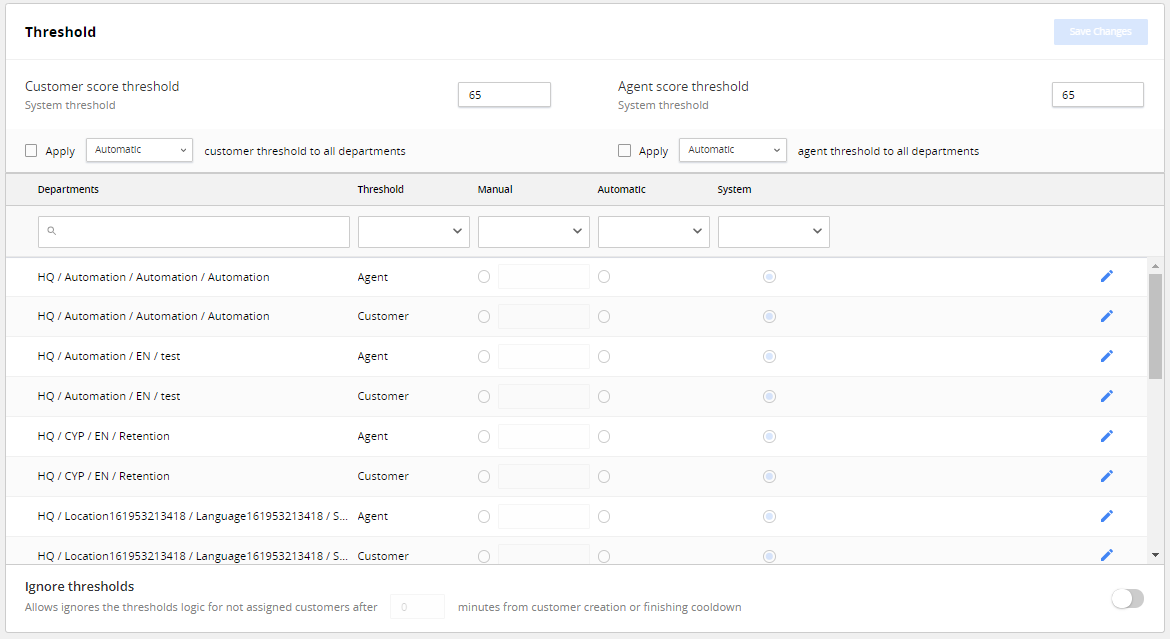Image resolution: width=1170 pixels, height=639 pixels.
Task: Check Apply agent threshold to all departments
Action: coord(623,150)
